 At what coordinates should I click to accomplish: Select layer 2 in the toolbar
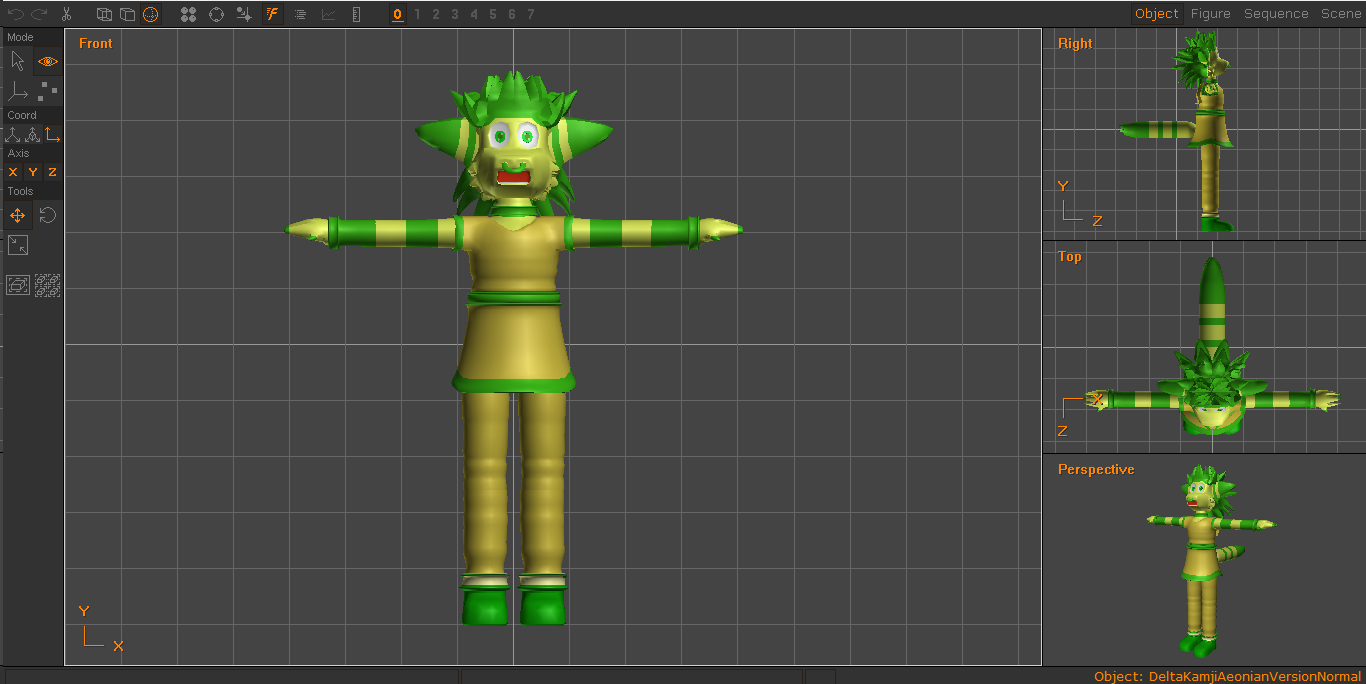(436, 14)
